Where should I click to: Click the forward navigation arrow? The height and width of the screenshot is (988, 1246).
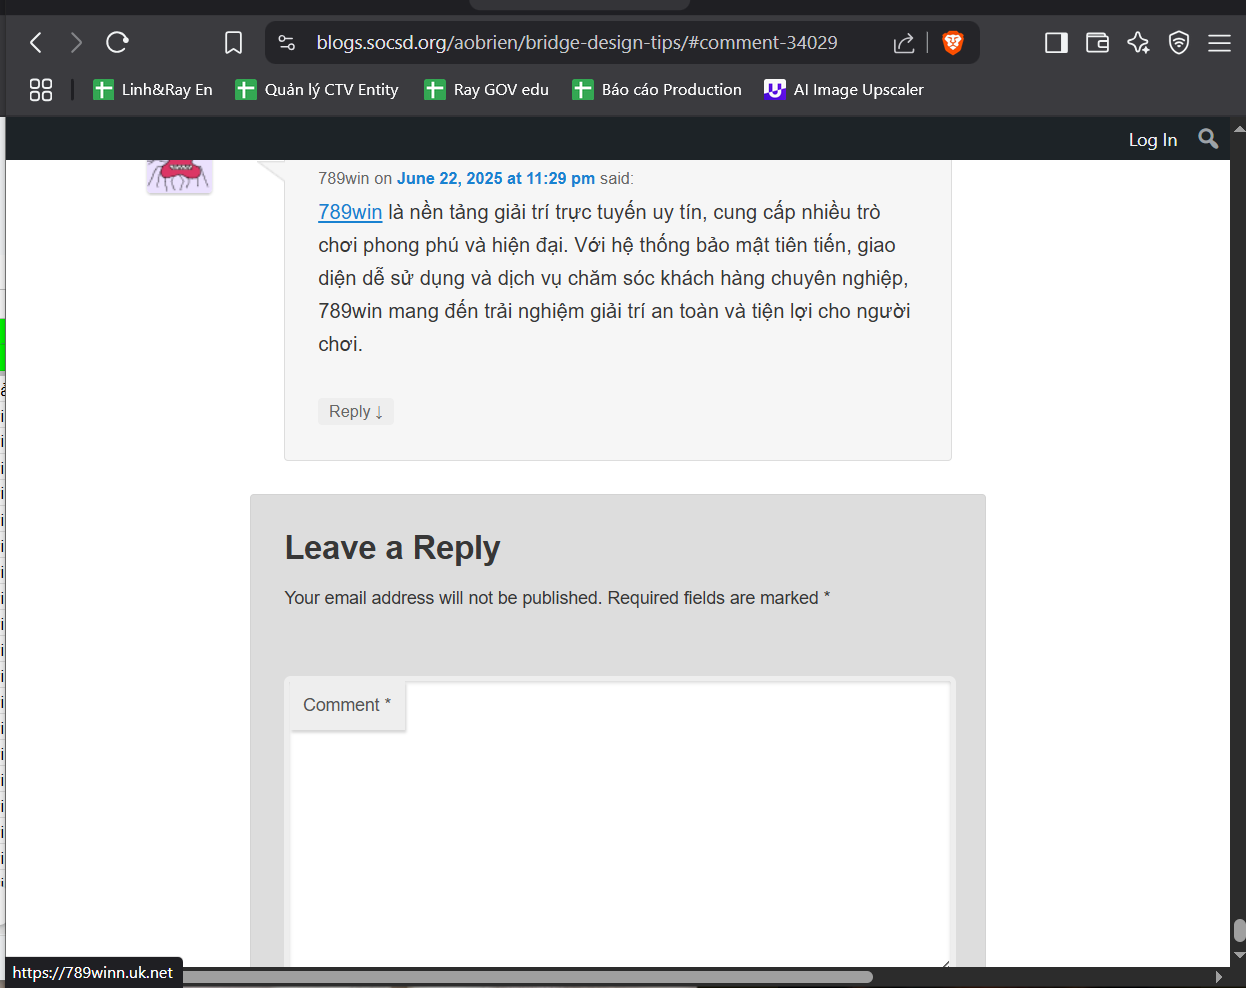coord(76,42)
